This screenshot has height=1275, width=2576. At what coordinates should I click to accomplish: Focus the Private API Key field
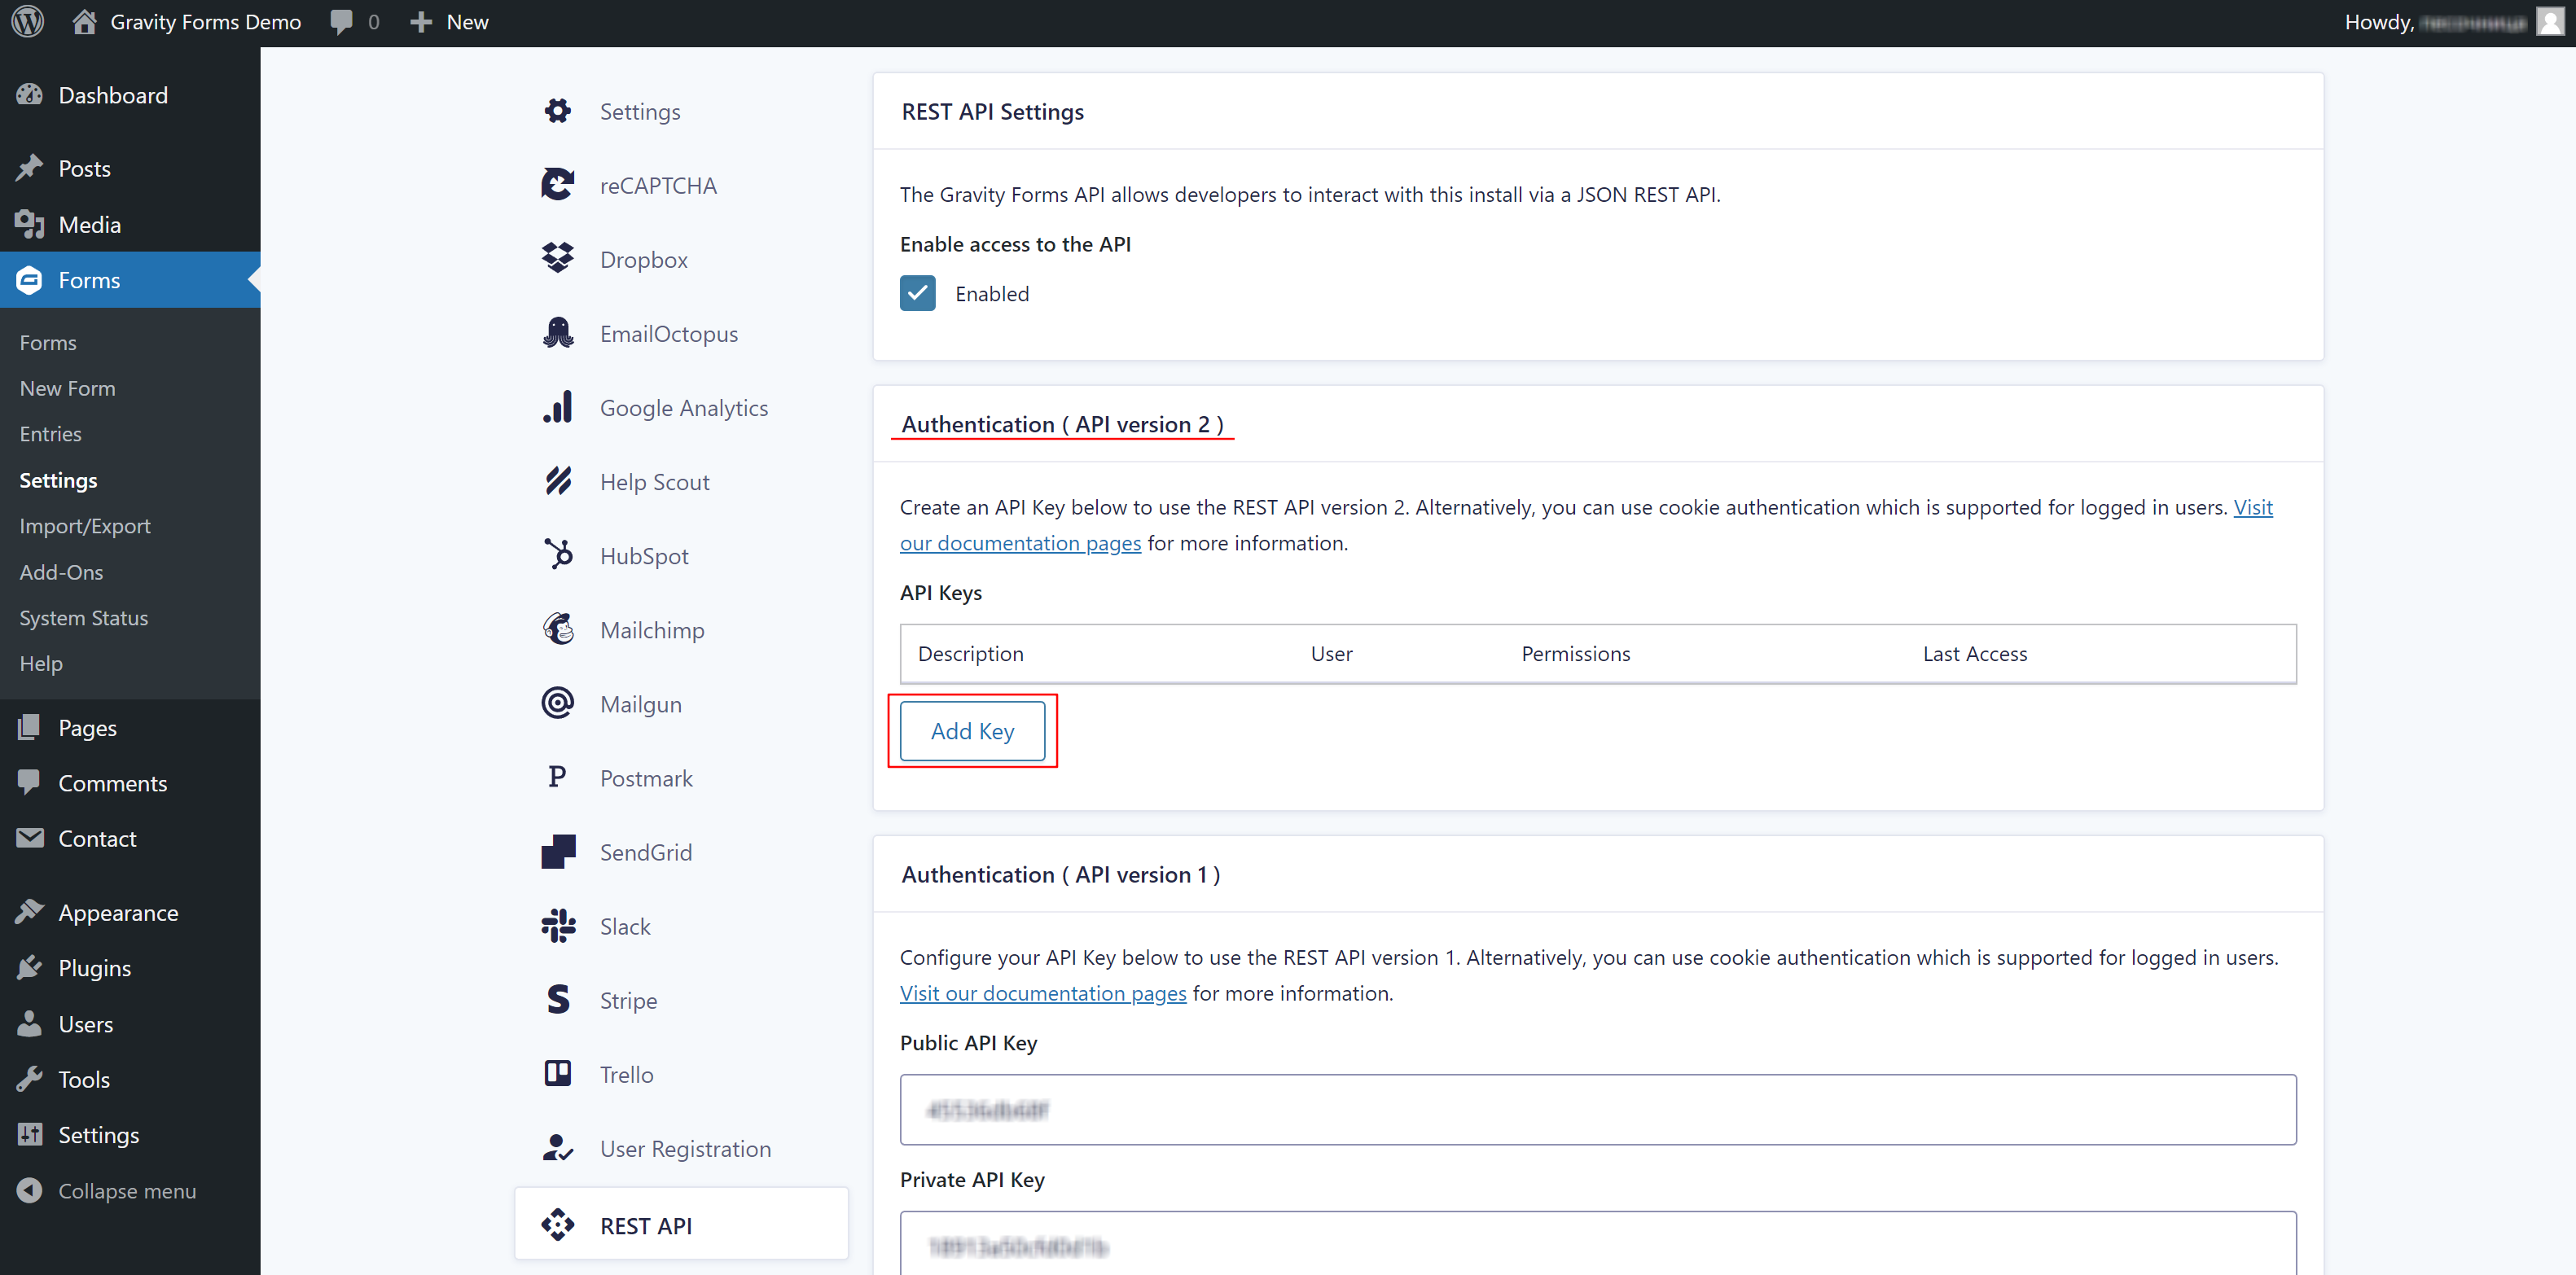pos(1598,1243)
